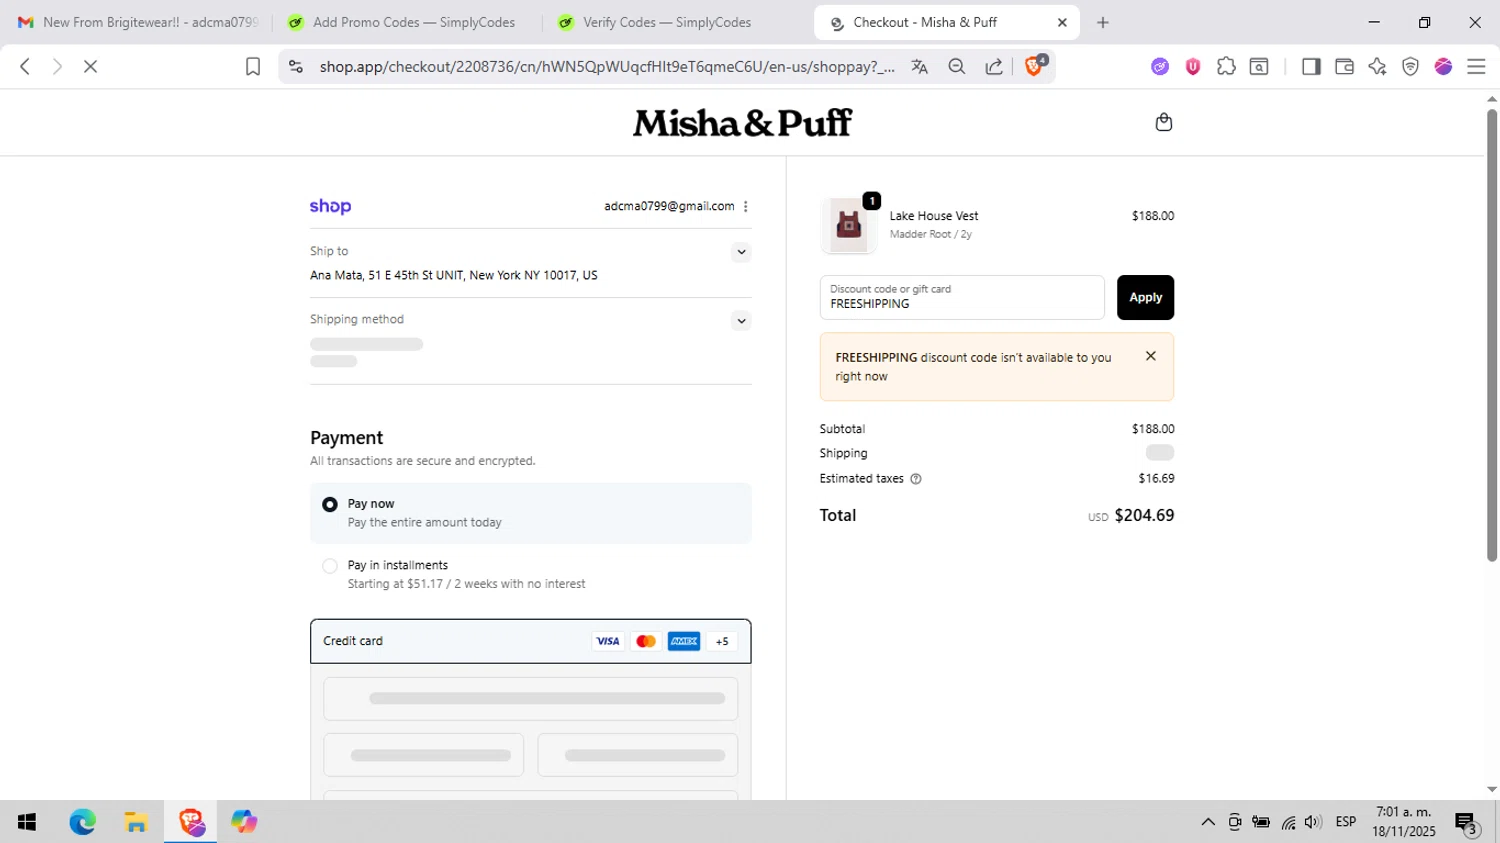Share this page icon

coord(994,66)
